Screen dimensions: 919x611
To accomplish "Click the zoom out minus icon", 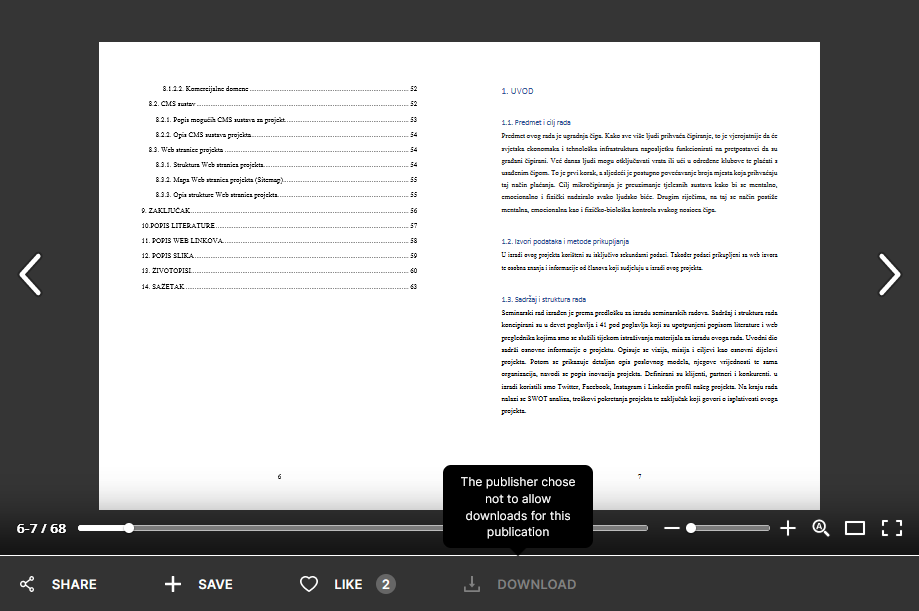I will pyautogui.click(x=672, y=528).
